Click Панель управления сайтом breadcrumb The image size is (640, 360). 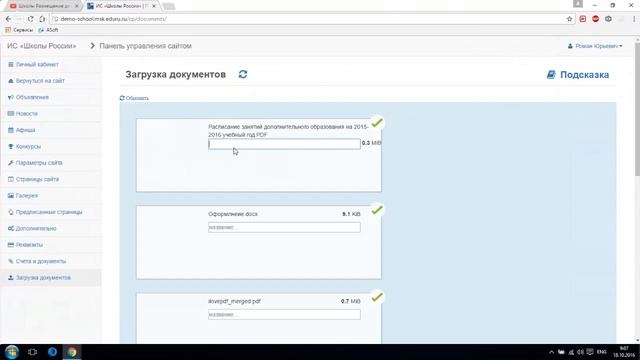(145, 46)
